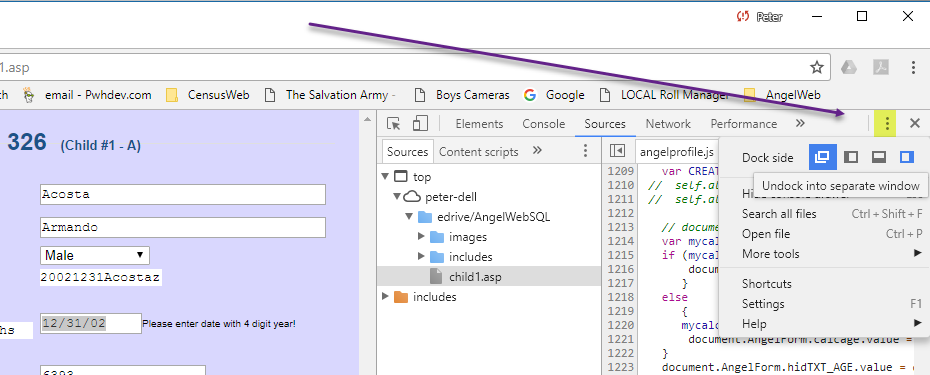Dock DevTools to the bottom
The width and height of the screenshot is (930, 375).
point(878,157)
